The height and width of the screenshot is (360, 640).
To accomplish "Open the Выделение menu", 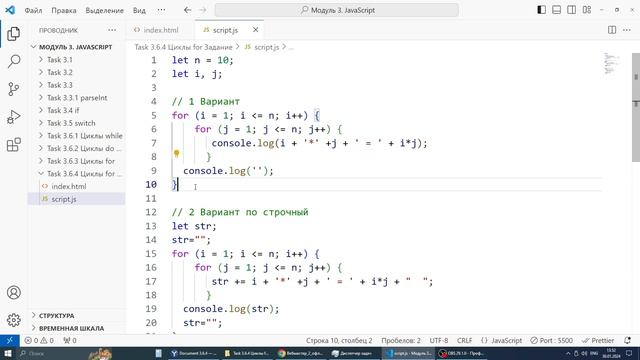I will (x=104, y=10).
